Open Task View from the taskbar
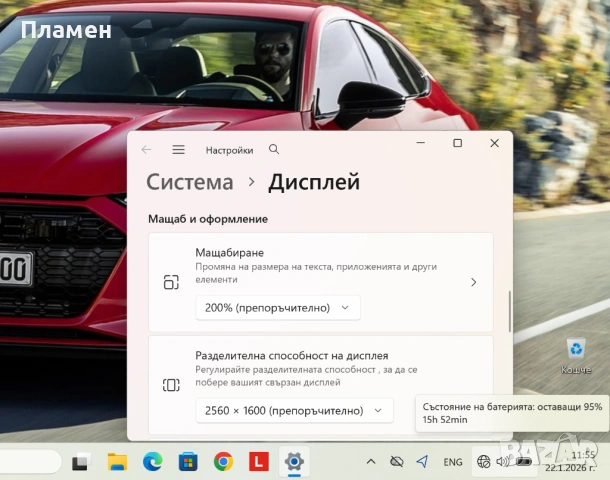 tap(81, 462)
